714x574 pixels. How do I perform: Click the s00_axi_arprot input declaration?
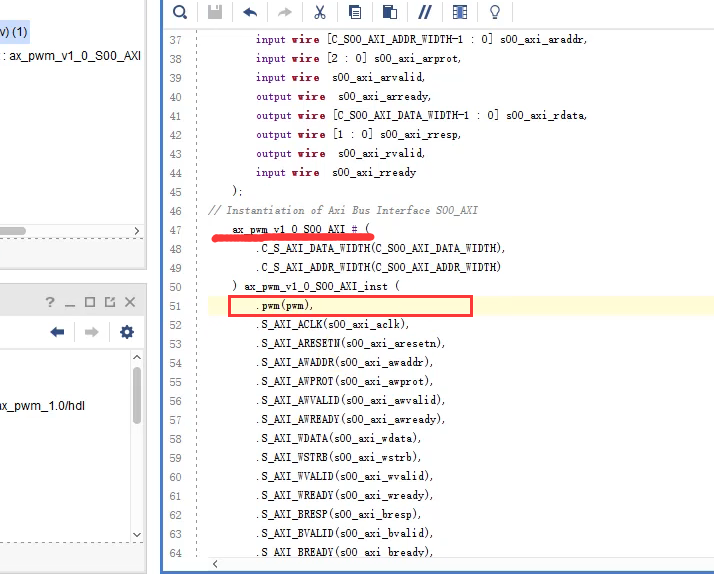(358, 59)
